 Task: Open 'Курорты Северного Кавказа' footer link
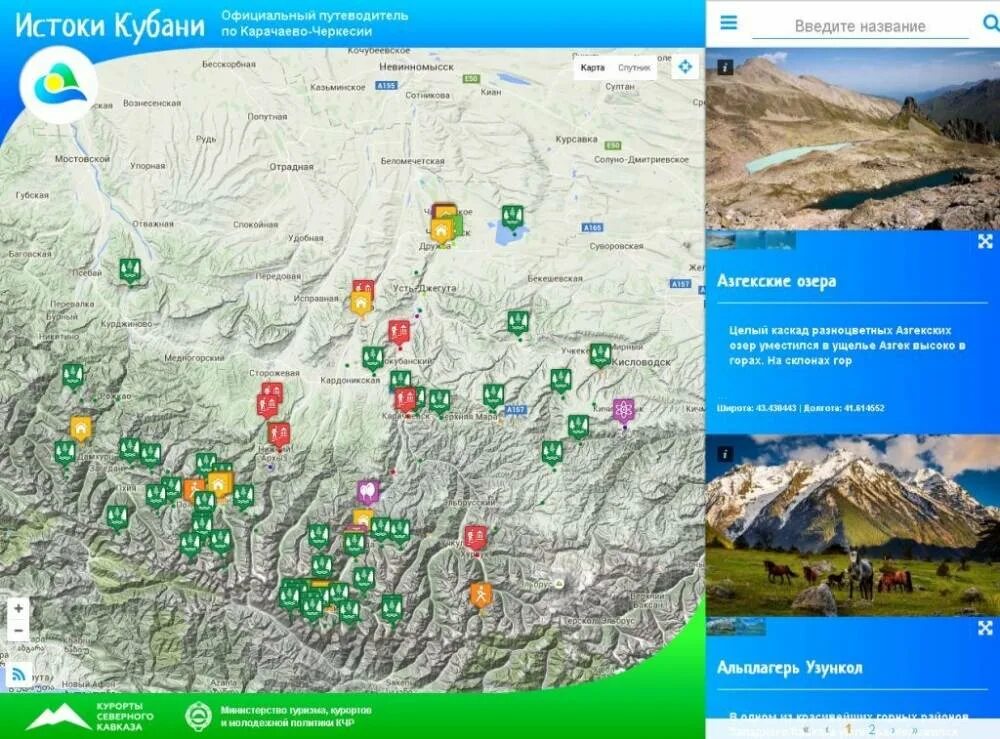click(90, 717)
